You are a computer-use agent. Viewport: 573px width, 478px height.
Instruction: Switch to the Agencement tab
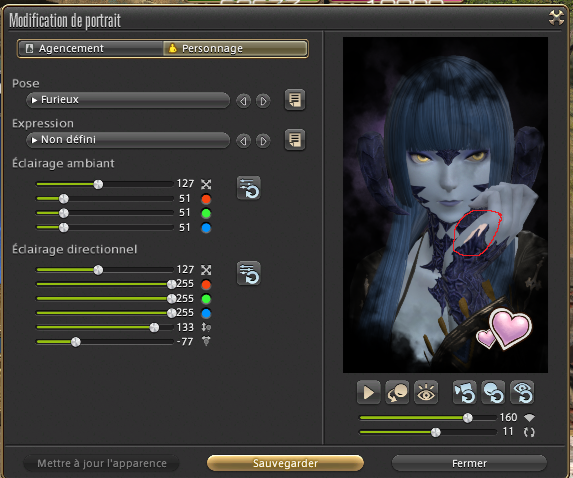pyautogui.click(x=90, y=49)
